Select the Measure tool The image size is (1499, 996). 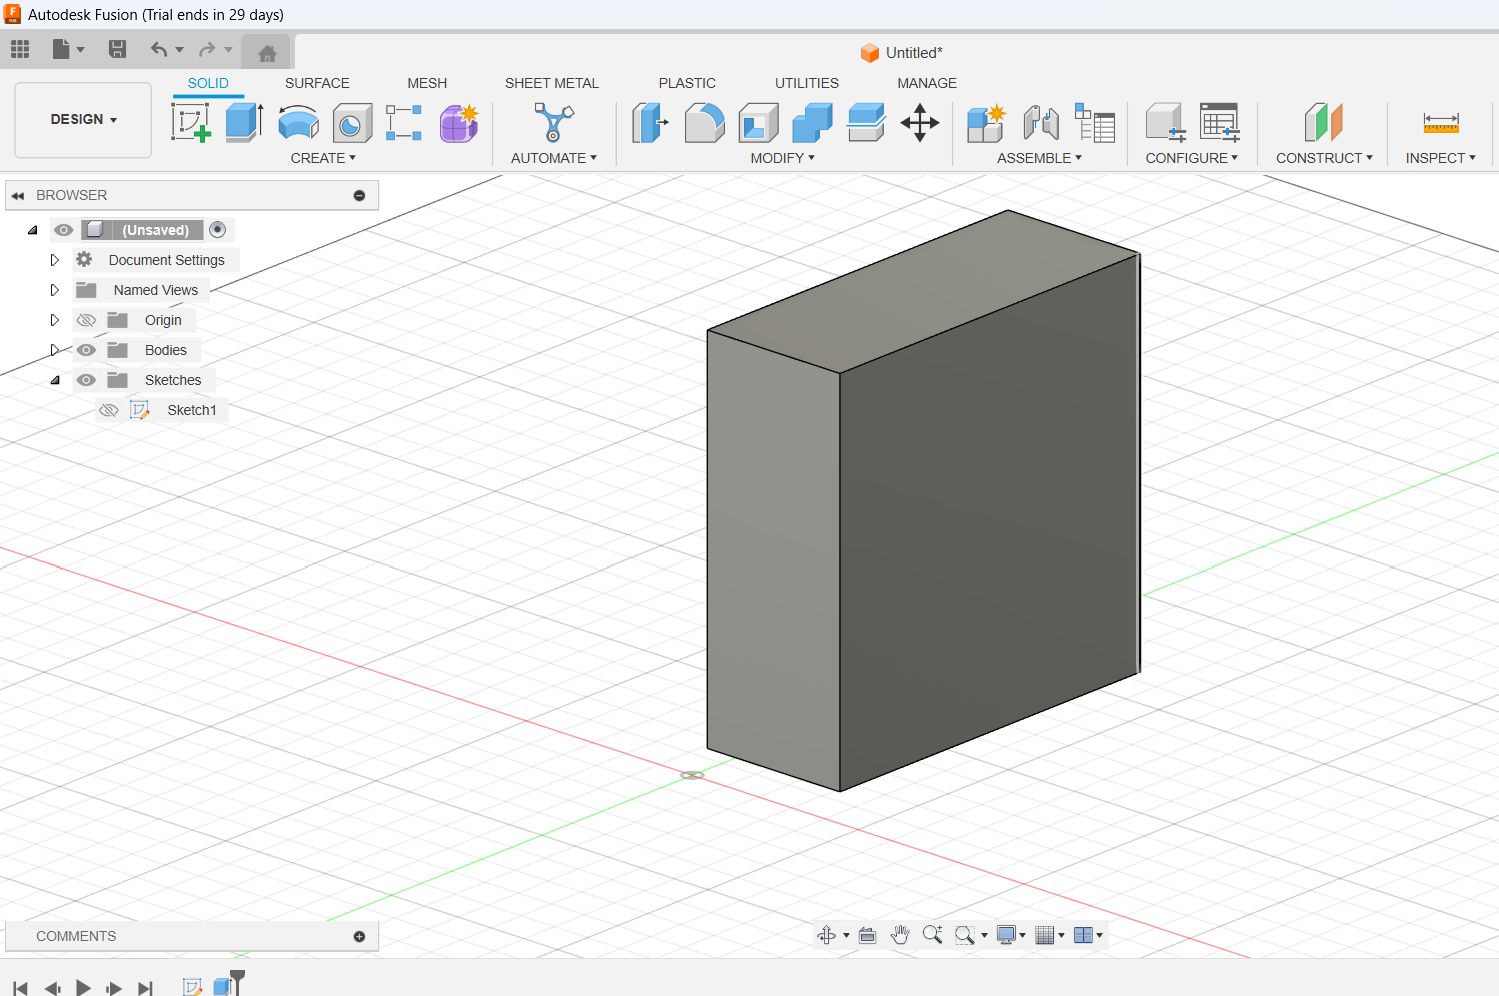click(1441, 123)
